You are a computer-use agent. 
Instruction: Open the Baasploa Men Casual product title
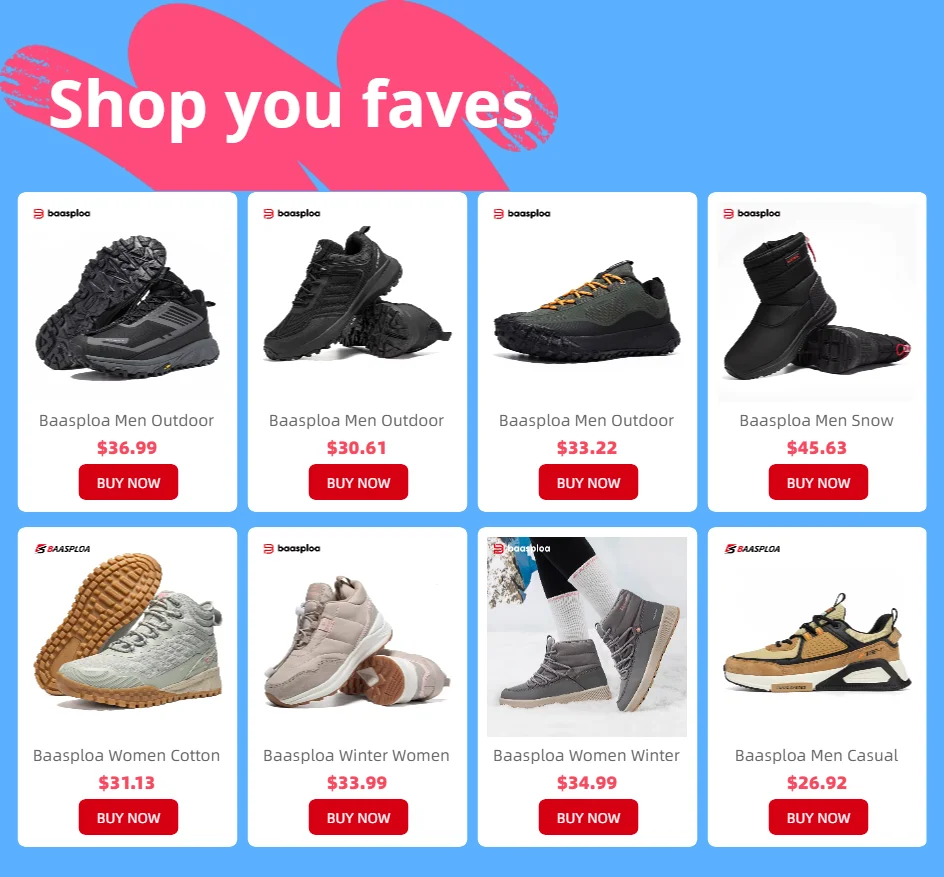816,755
